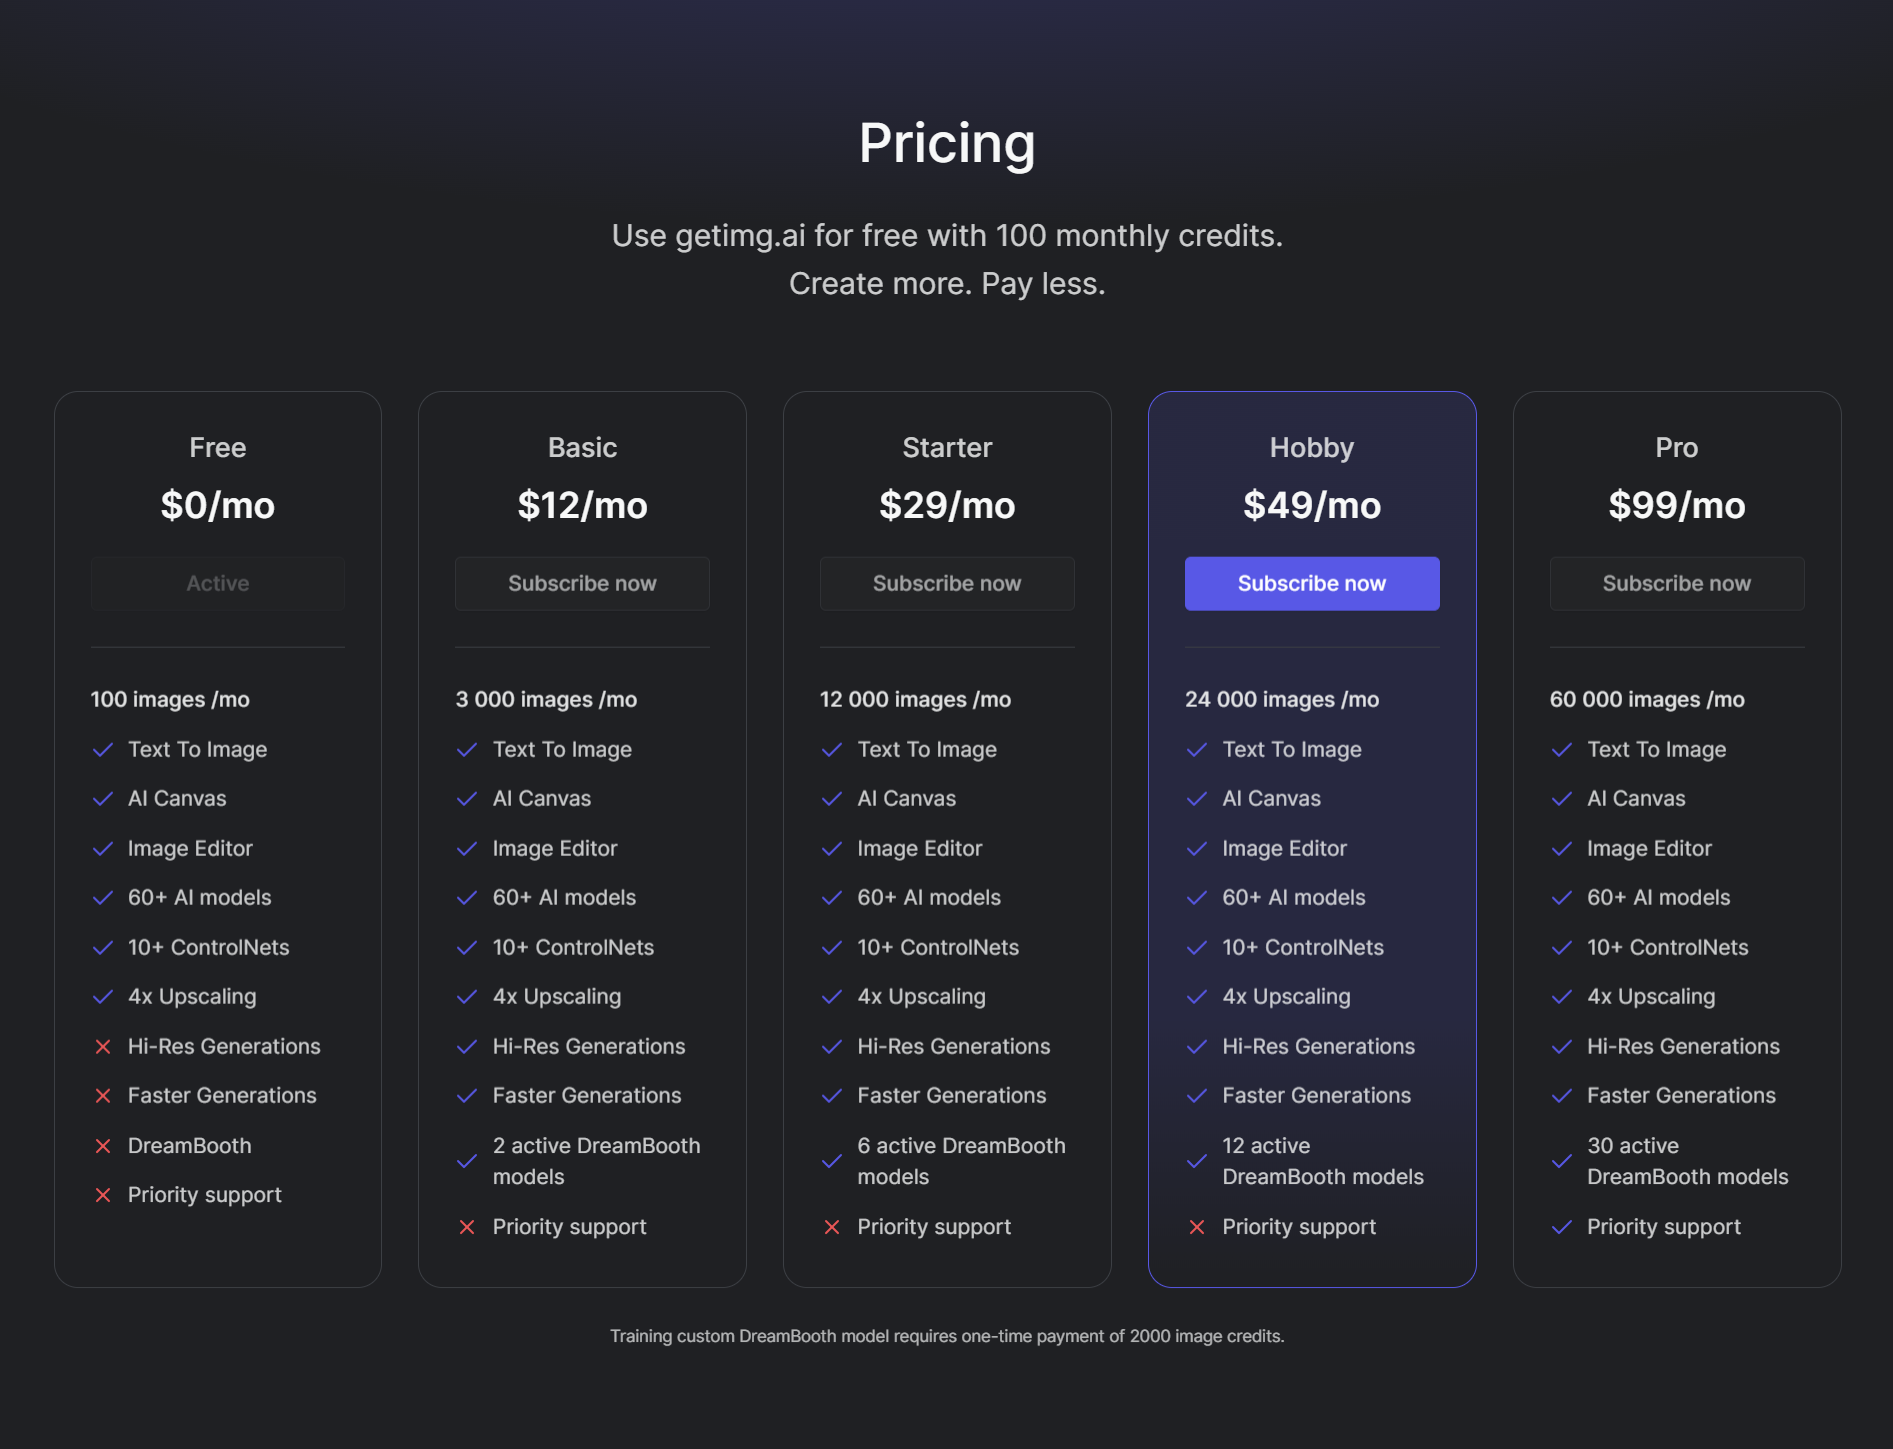
Task: Click the Pro plan $99/mo price
Action: [1677, 505]
